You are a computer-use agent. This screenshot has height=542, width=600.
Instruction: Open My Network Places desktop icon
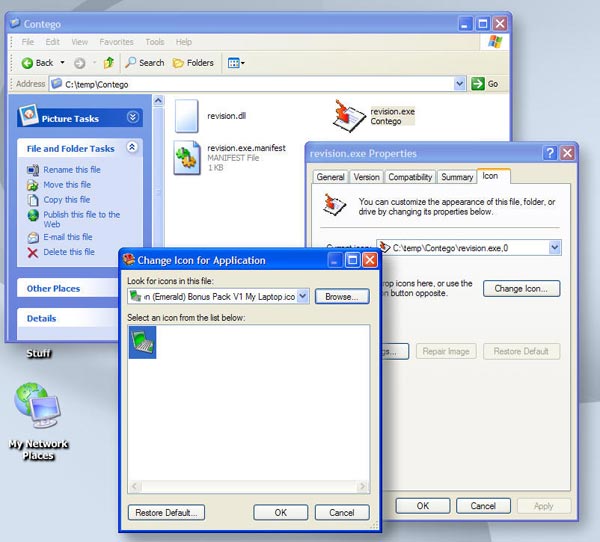38,405
